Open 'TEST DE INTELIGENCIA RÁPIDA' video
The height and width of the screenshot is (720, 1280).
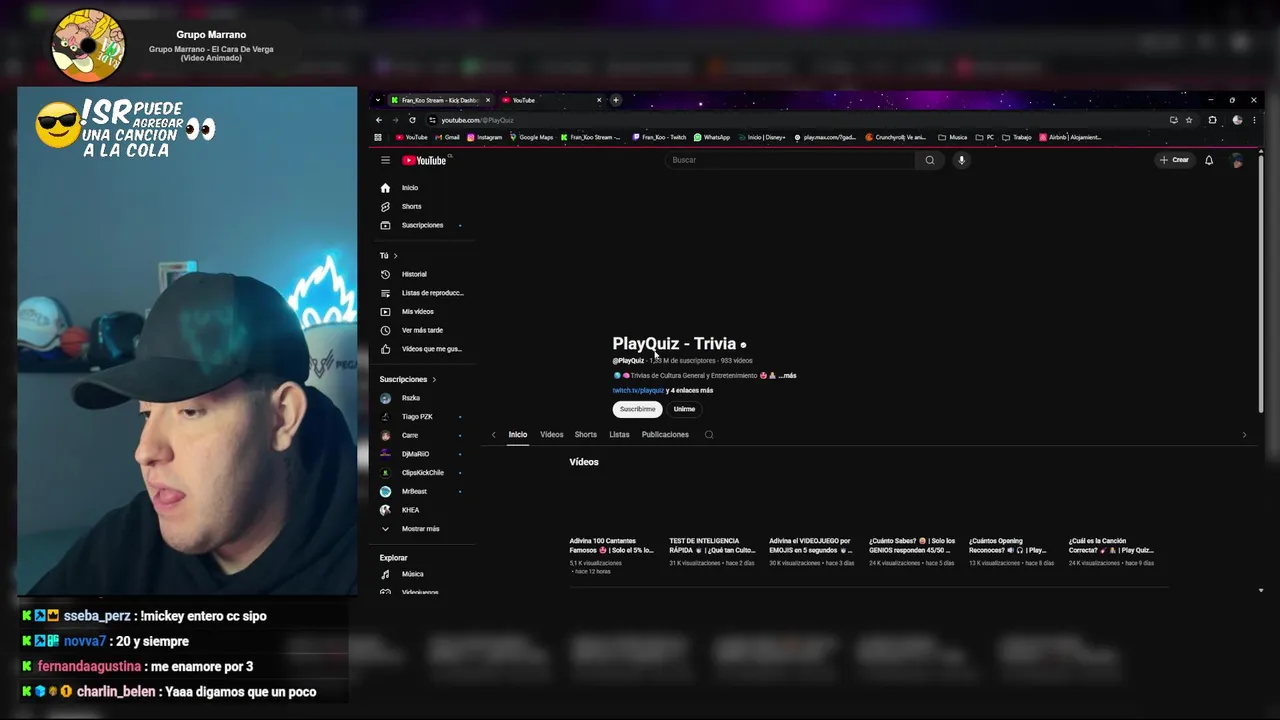point(712,546)
